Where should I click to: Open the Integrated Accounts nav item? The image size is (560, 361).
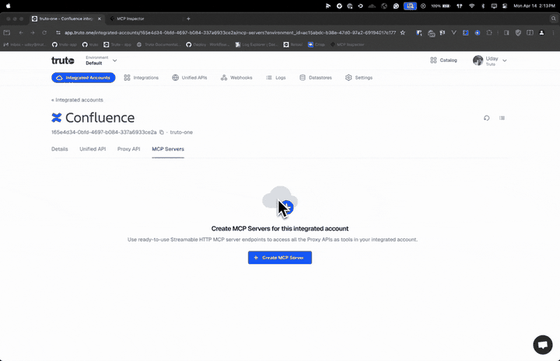(x=83, y=77)
